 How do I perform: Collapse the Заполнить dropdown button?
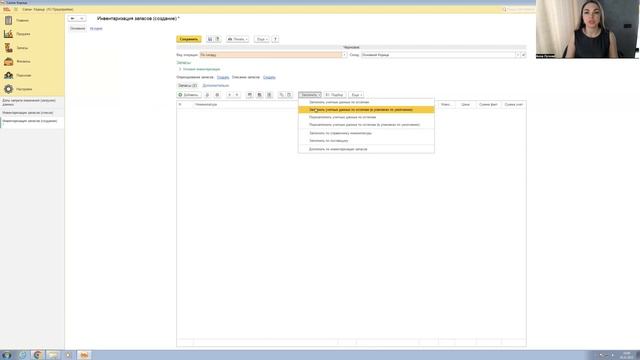click(x=310, y=95)
